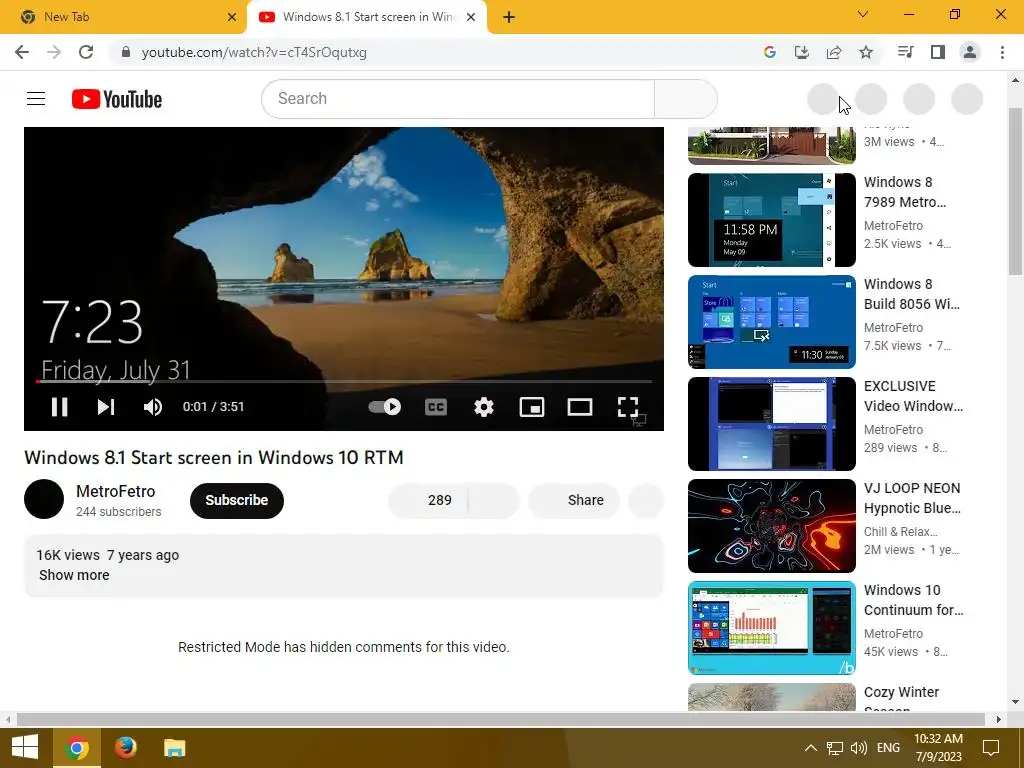Image resolution: width=1024 pixels, height=768 pixels.
Task: Skip to the next video
Action: [106, 407]
